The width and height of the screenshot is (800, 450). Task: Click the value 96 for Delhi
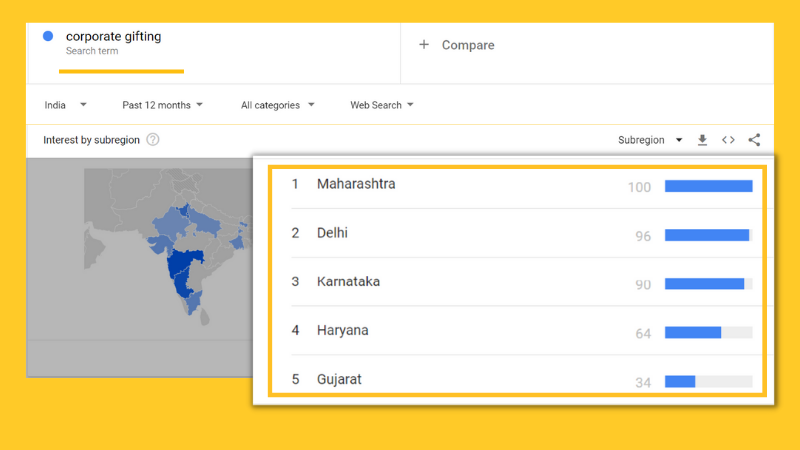point(643,236)
